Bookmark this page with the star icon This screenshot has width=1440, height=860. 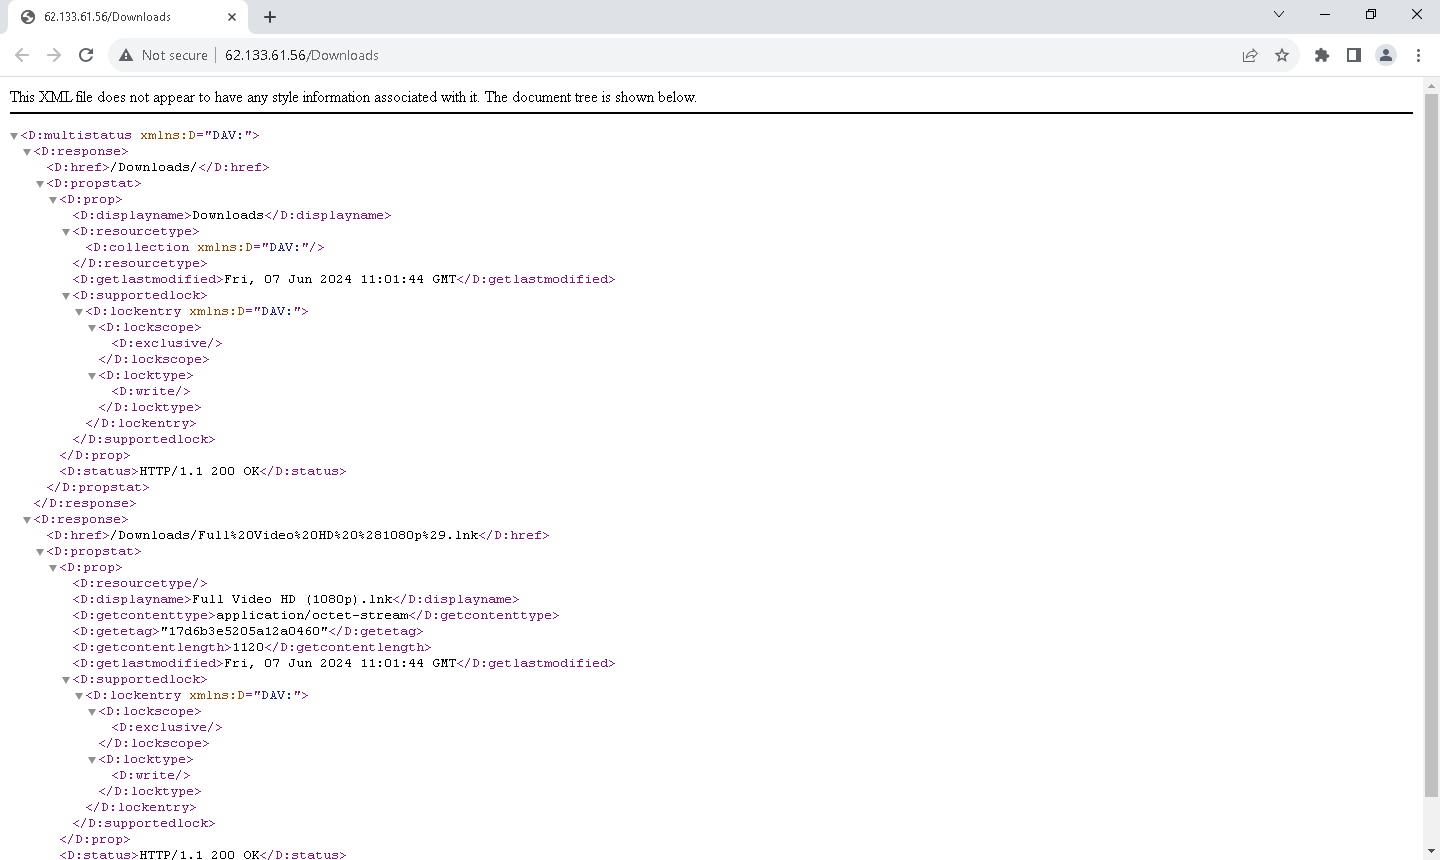tap(1282, 55)
